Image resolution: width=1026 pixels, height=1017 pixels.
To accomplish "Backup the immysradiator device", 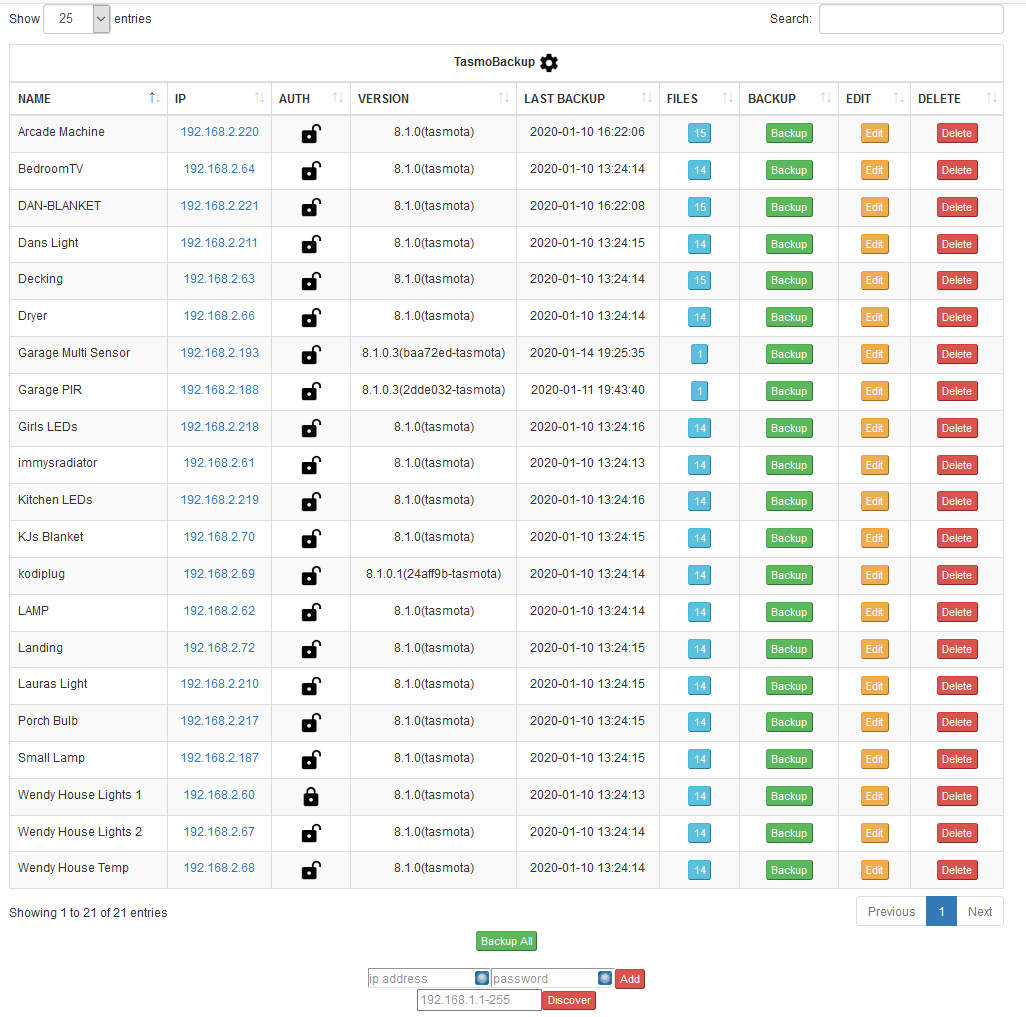I will [789, 465].
